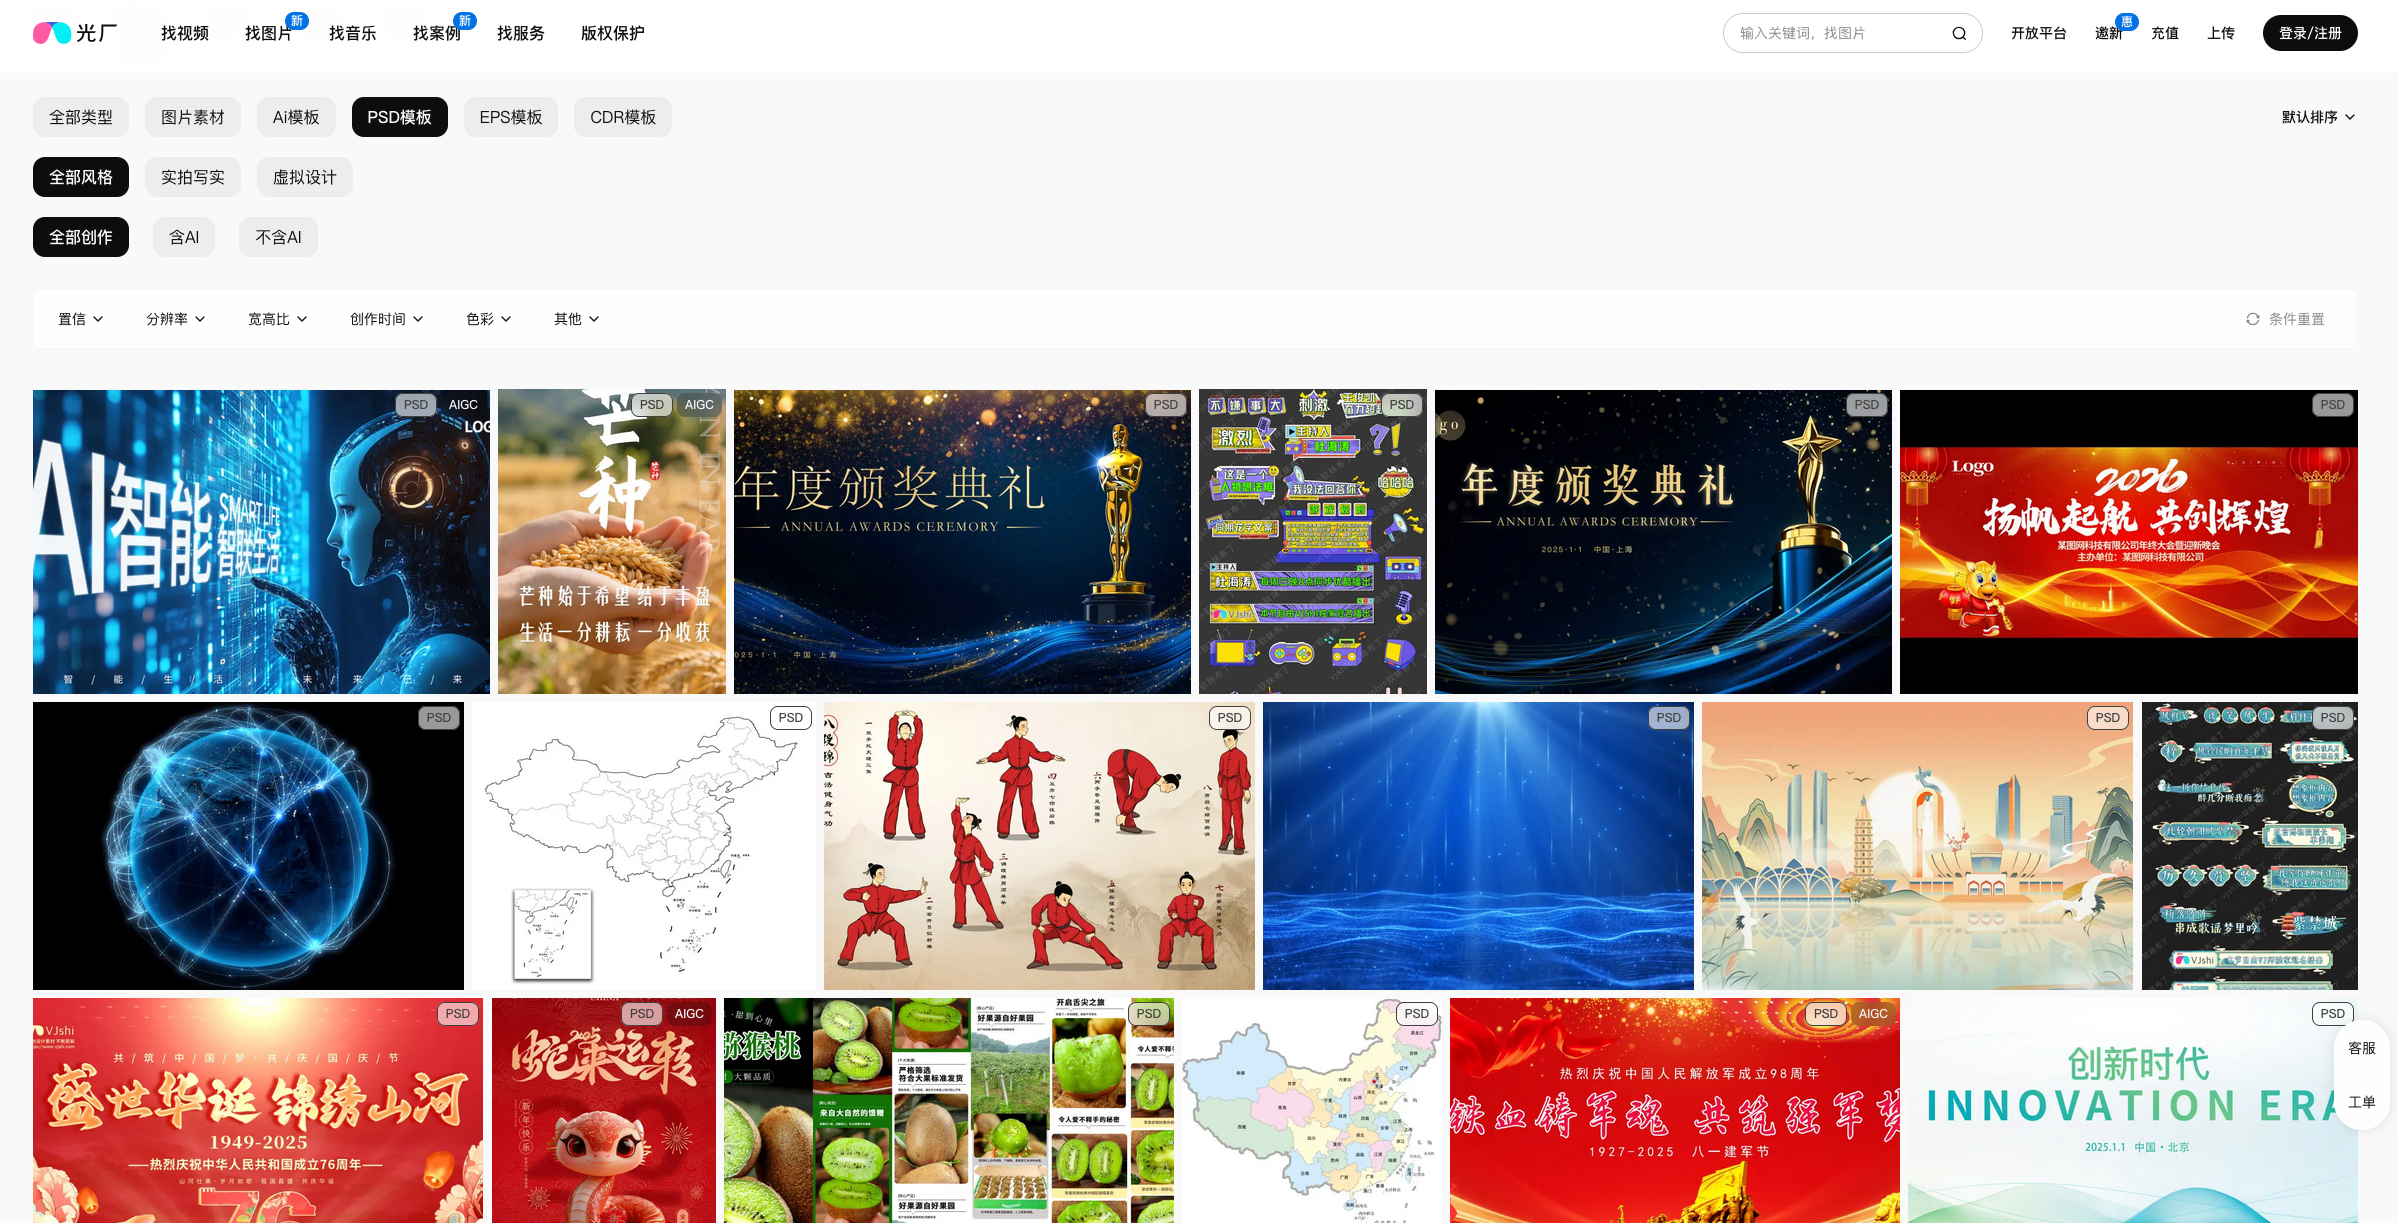Select the 实拍写实 style filter

192,177
